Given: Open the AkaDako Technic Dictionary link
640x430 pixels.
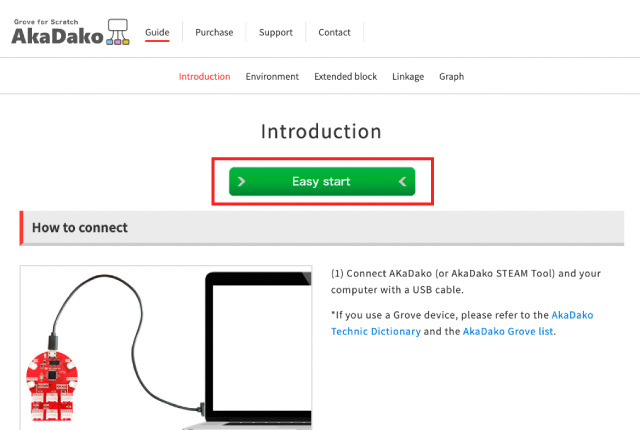Looking at the screenshot, I should pyautogui.click(x=462, y=323).
